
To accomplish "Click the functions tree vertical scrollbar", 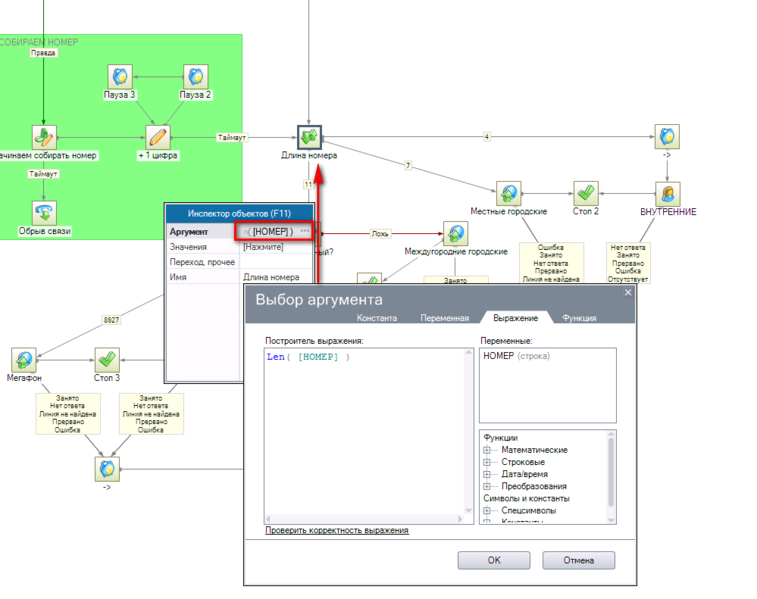I will [611, 476].
